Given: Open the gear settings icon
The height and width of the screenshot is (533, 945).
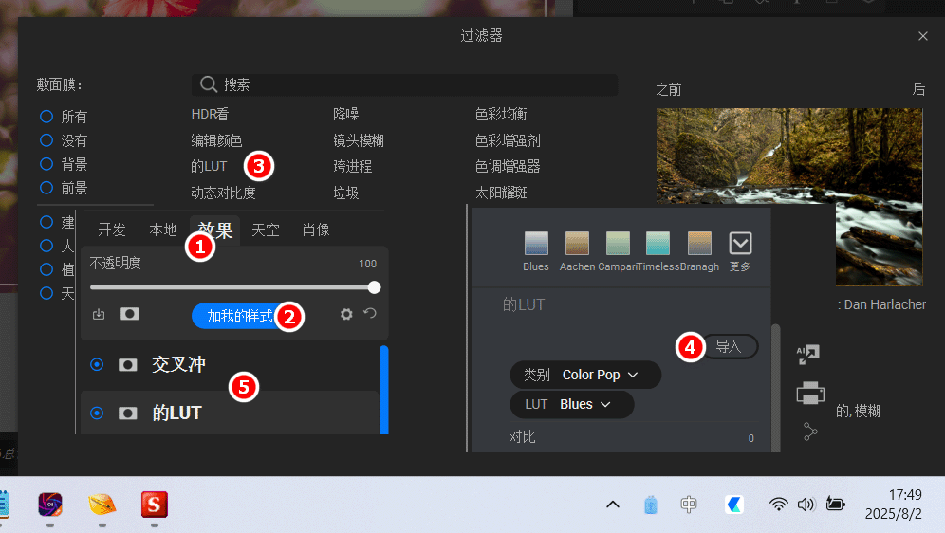Looking at the screenshot, I should point(346,314).
